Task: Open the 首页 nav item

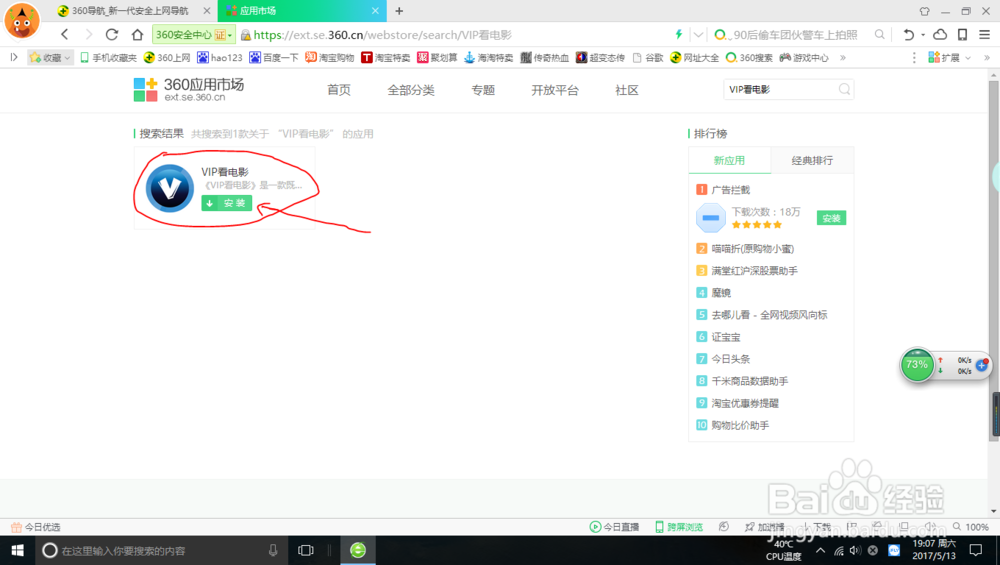Action: 339,90
